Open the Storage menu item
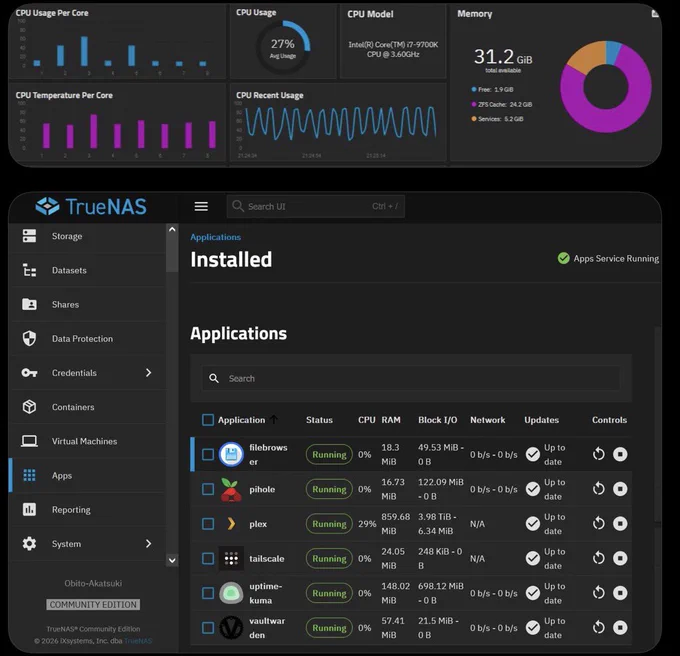 coord(88,236)
